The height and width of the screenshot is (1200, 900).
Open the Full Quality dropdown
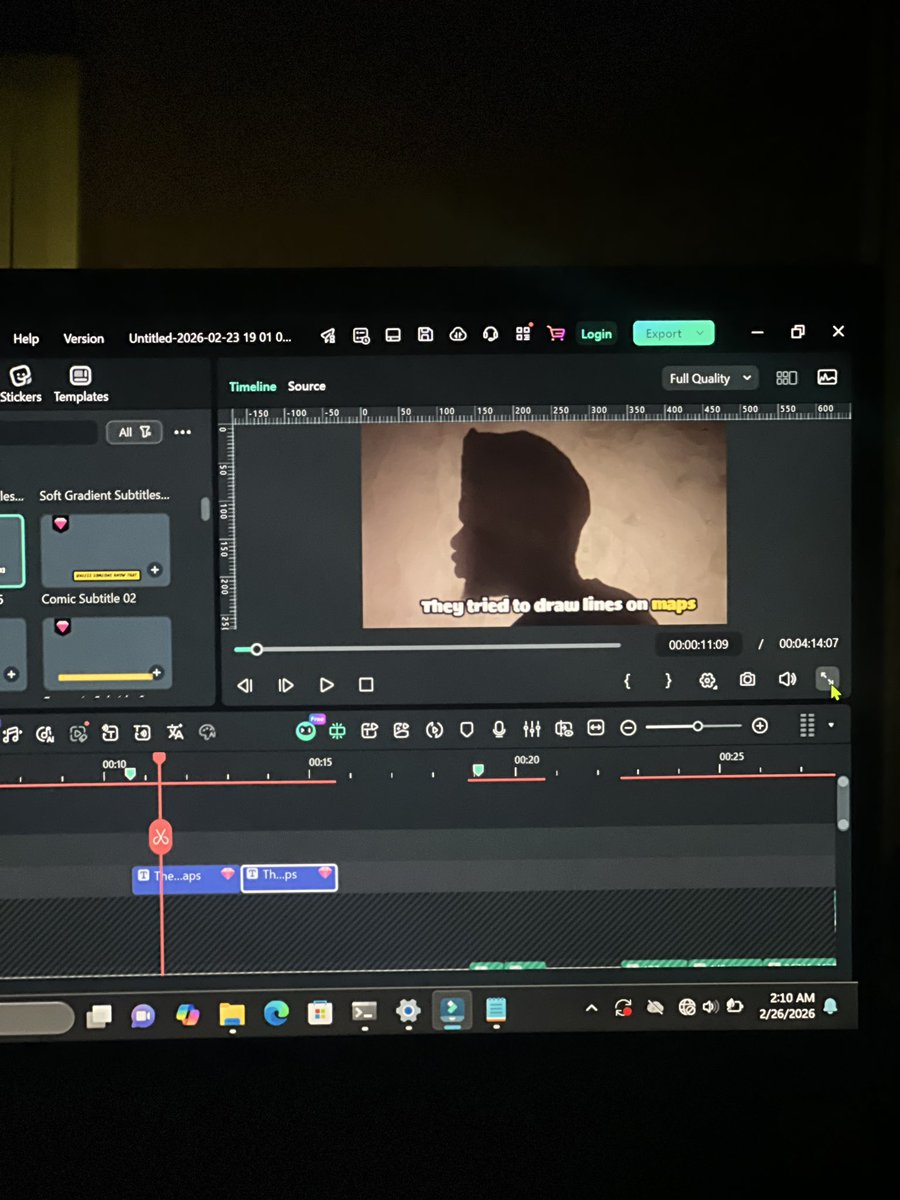[x=710, y=378]
